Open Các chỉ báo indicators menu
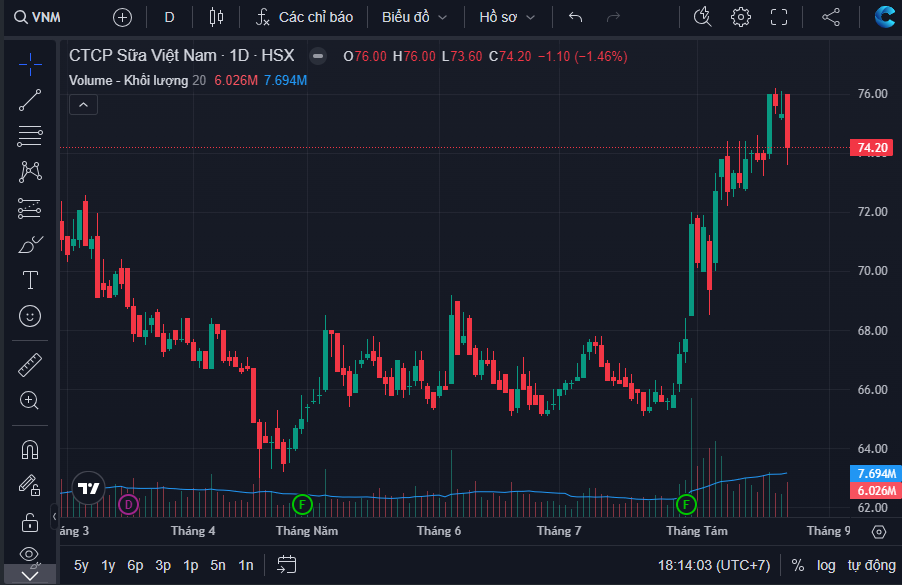The image size is (902, 585). (304, 17)
